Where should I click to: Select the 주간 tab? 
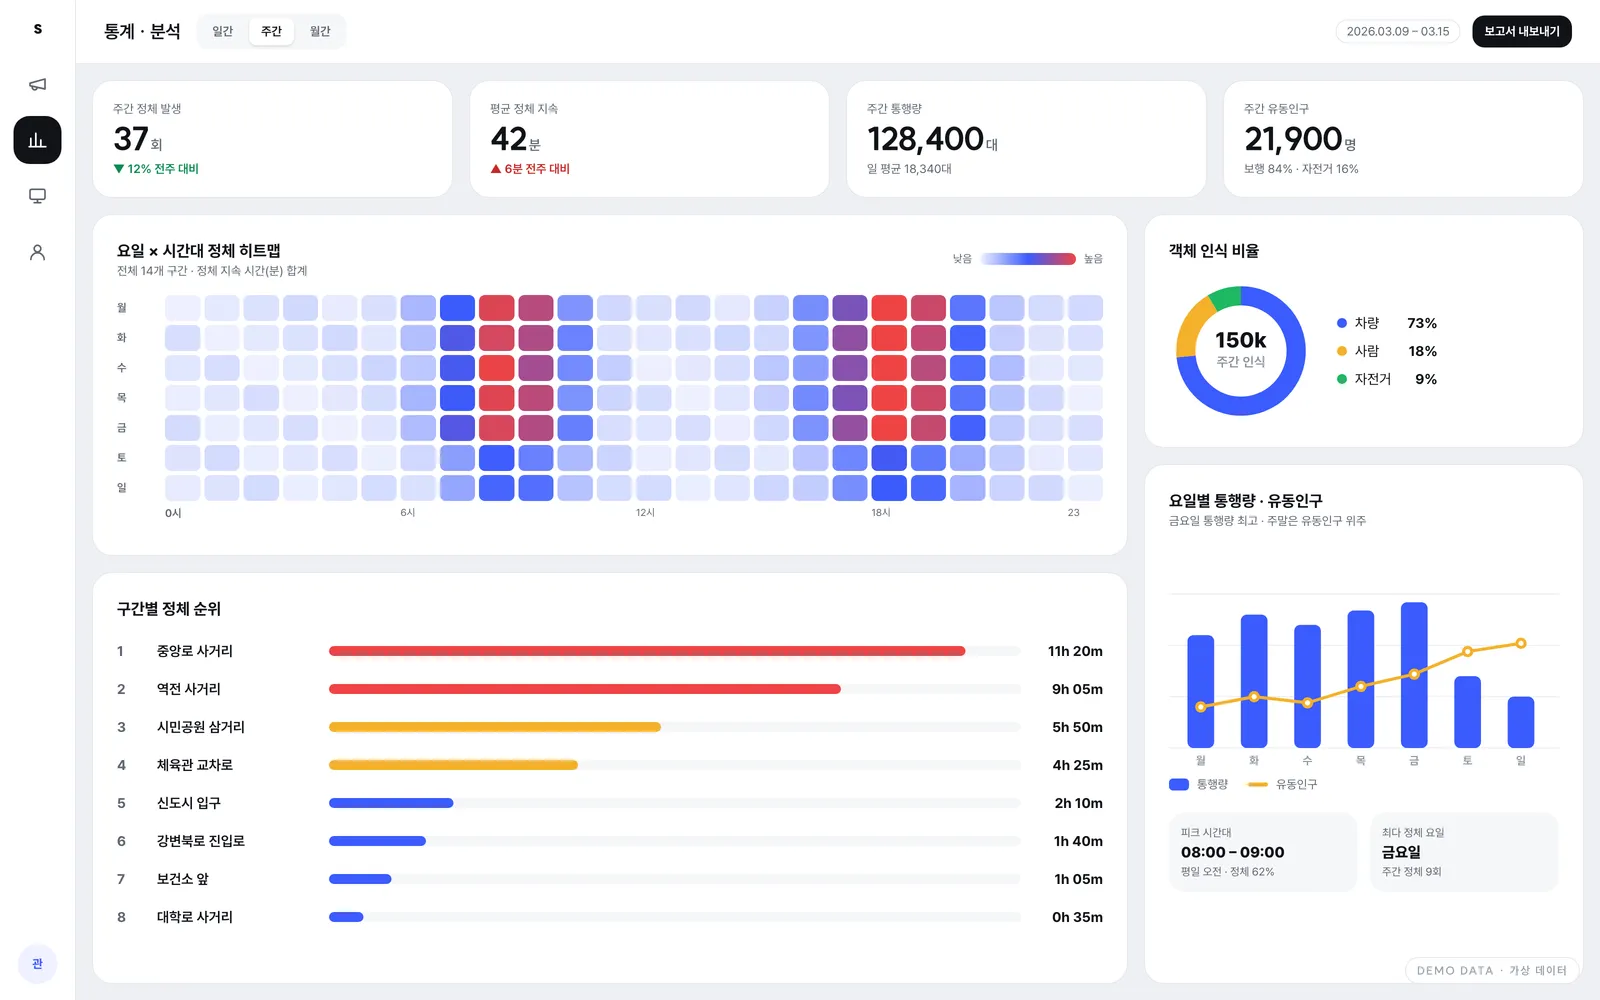271,31
